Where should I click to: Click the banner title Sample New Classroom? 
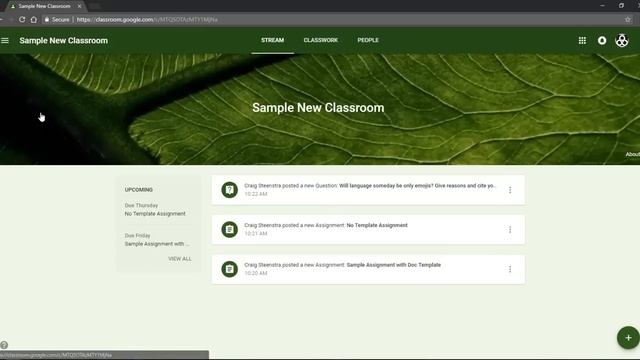tap(318, 108)
